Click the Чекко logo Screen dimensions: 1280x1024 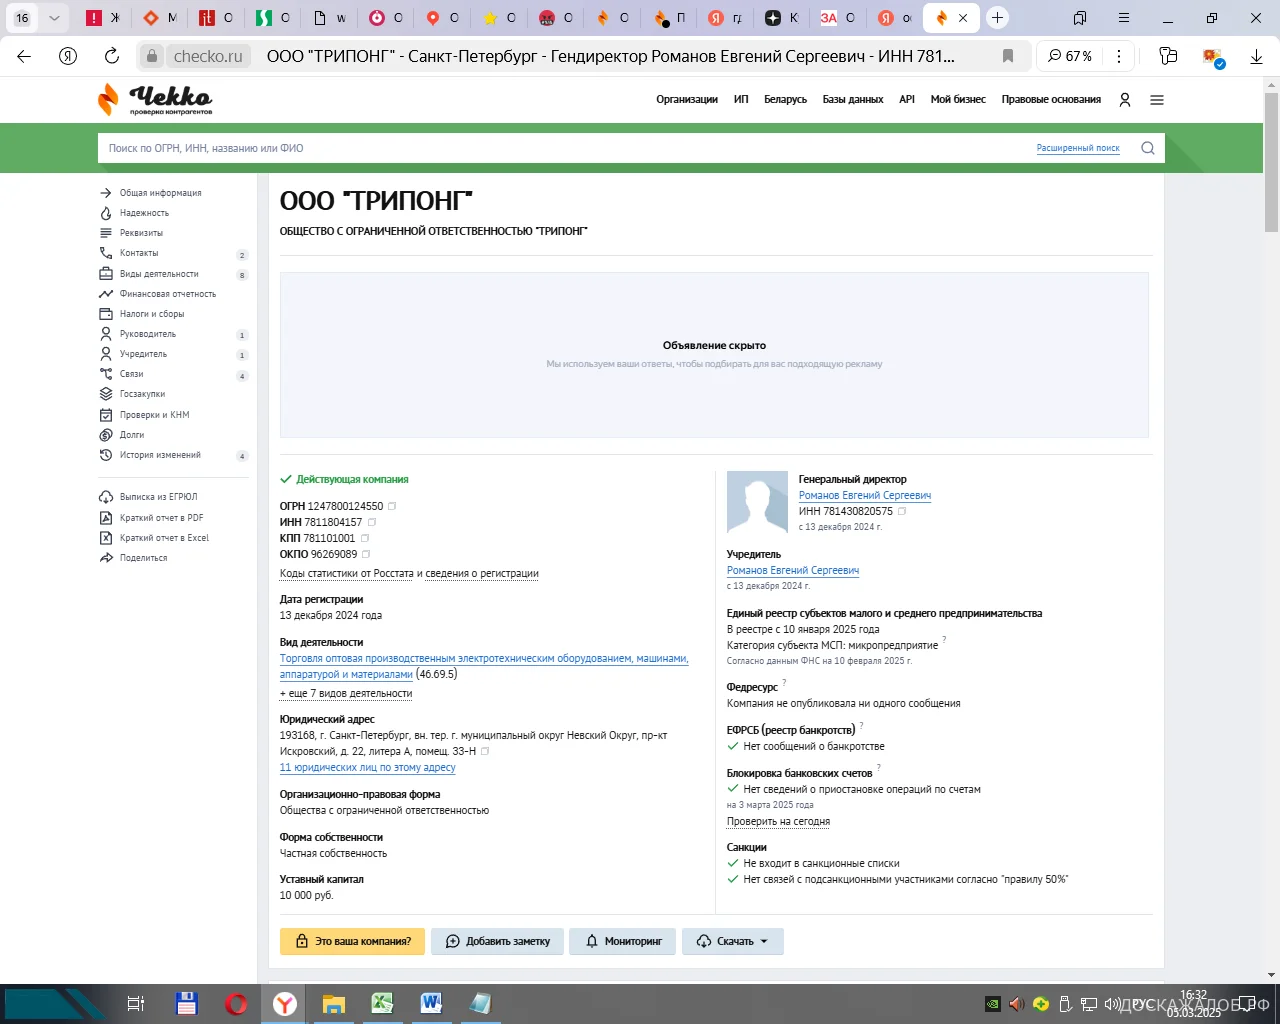pos(155,99)
